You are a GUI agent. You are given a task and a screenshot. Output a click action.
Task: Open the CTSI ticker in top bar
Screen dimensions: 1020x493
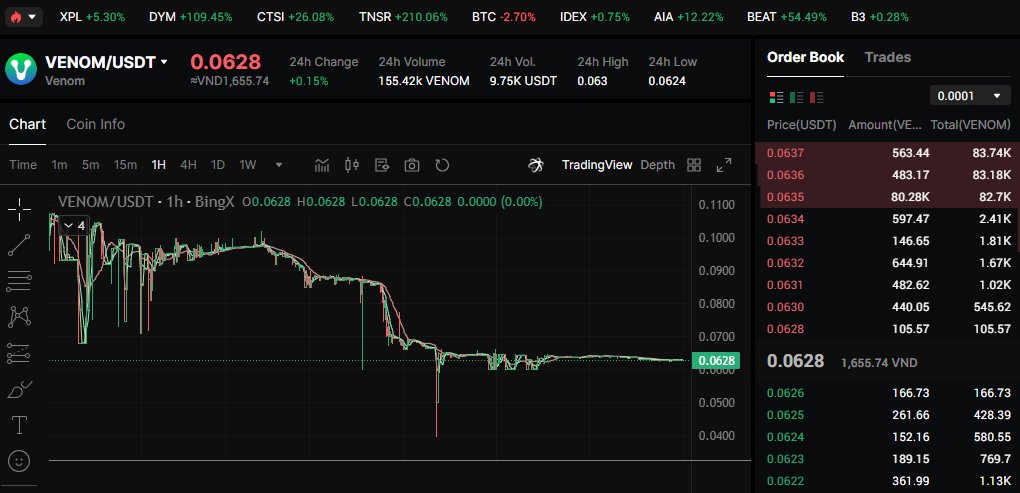pos(295,17)
